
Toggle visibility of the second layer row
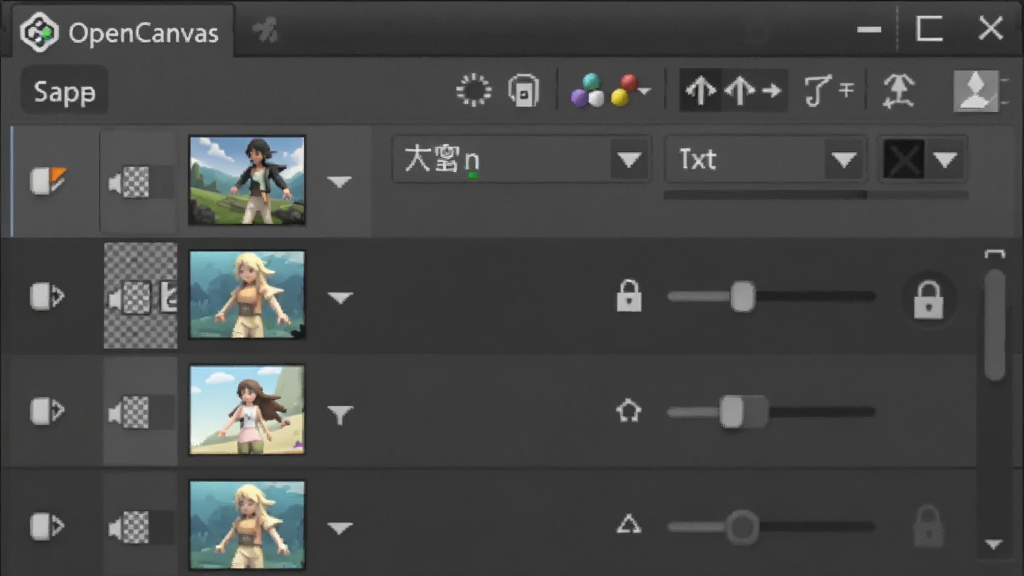tap(47, 296)
